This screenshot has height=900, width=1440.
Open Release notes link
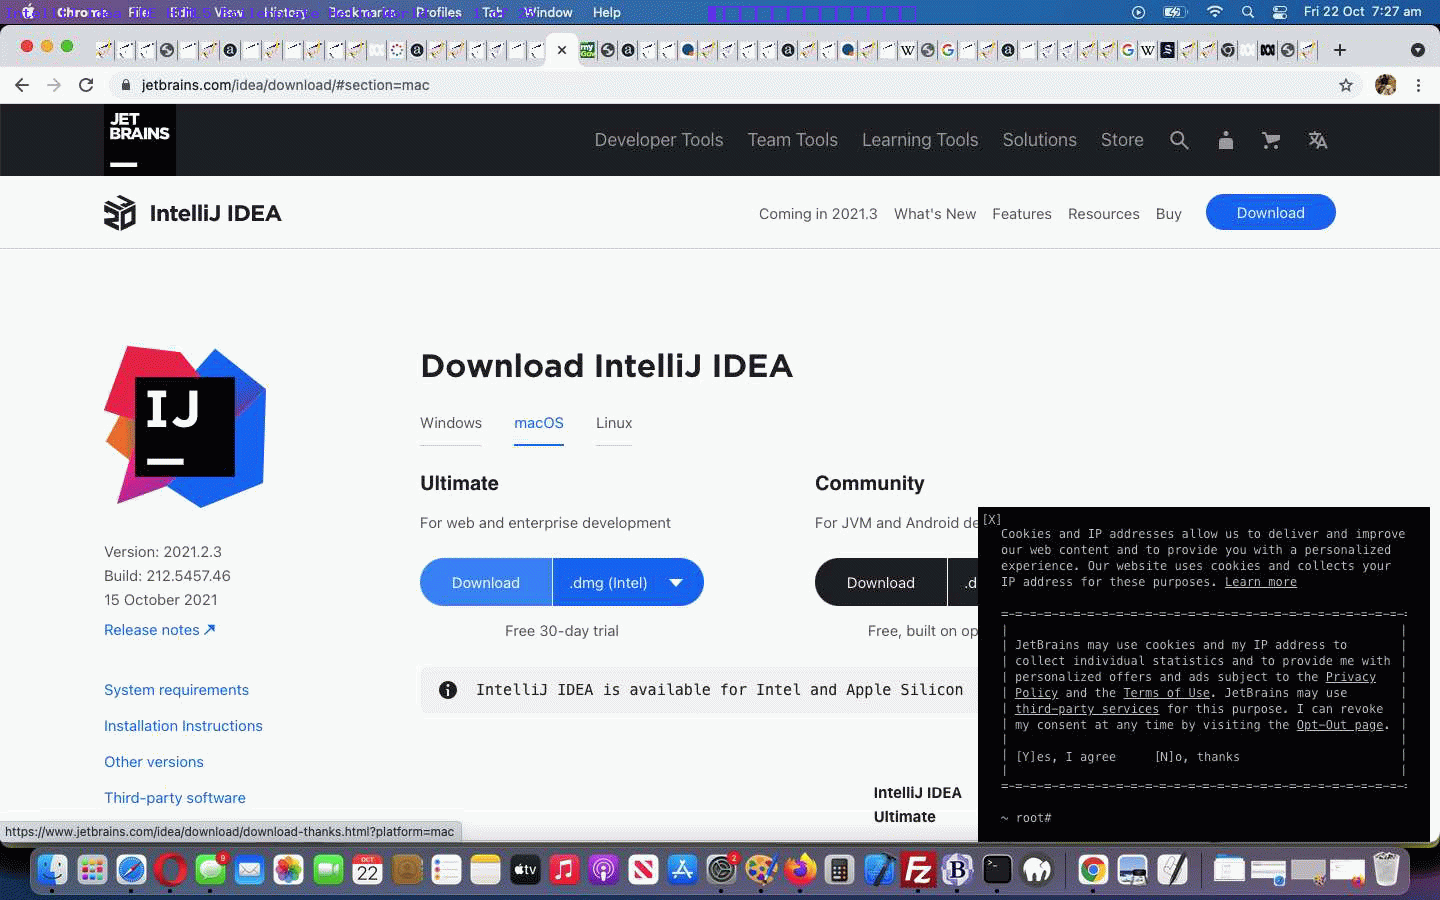tap(160, 630)
